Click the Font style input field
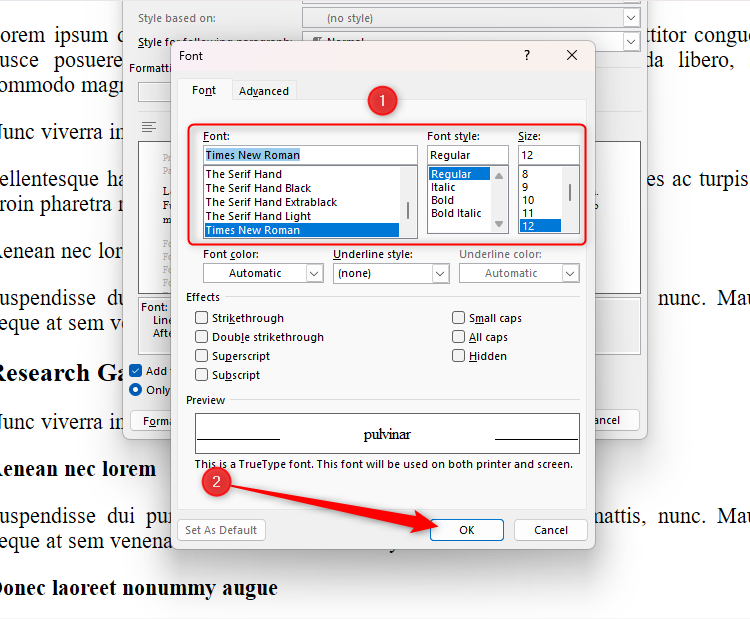The width and height of the screenshot is (750, 619). (467, 155)
